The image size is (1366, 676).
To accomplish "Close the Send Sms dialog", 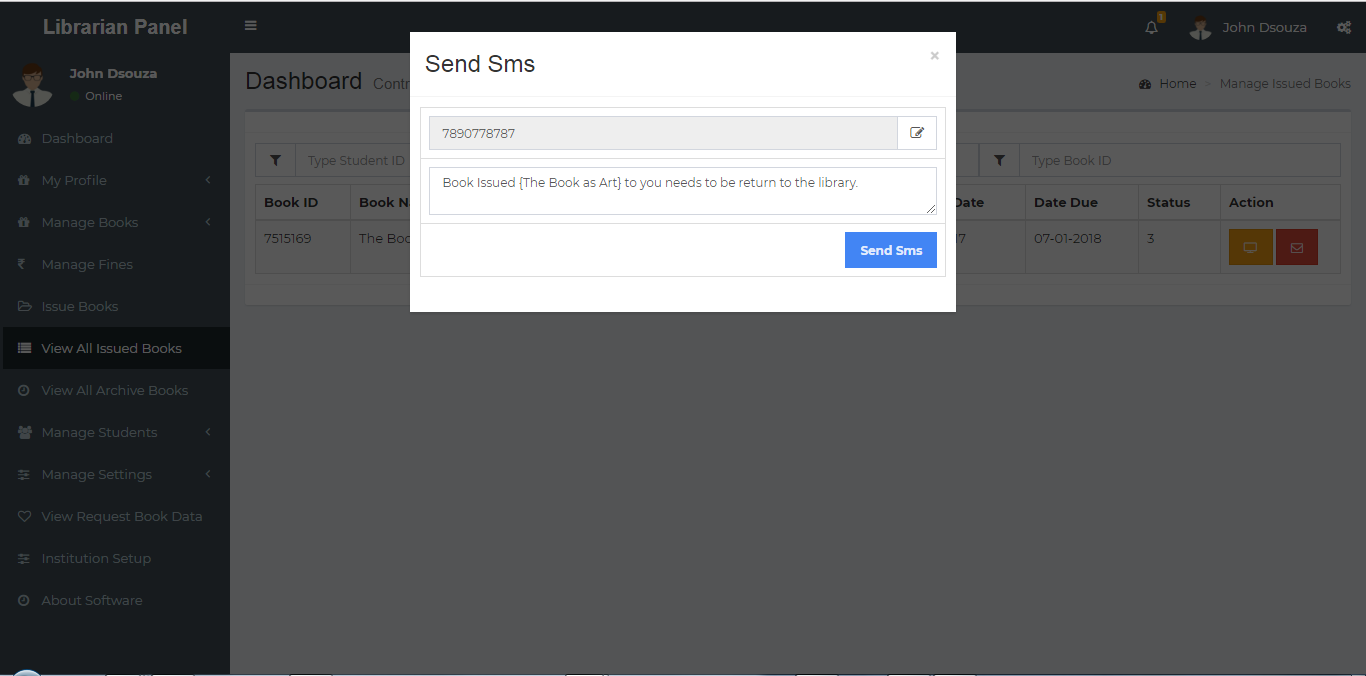I will click(x=934, y=56).
